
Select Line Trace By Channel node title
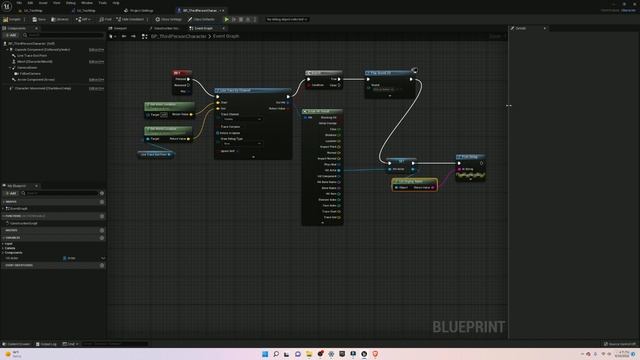tap(253, 90)
